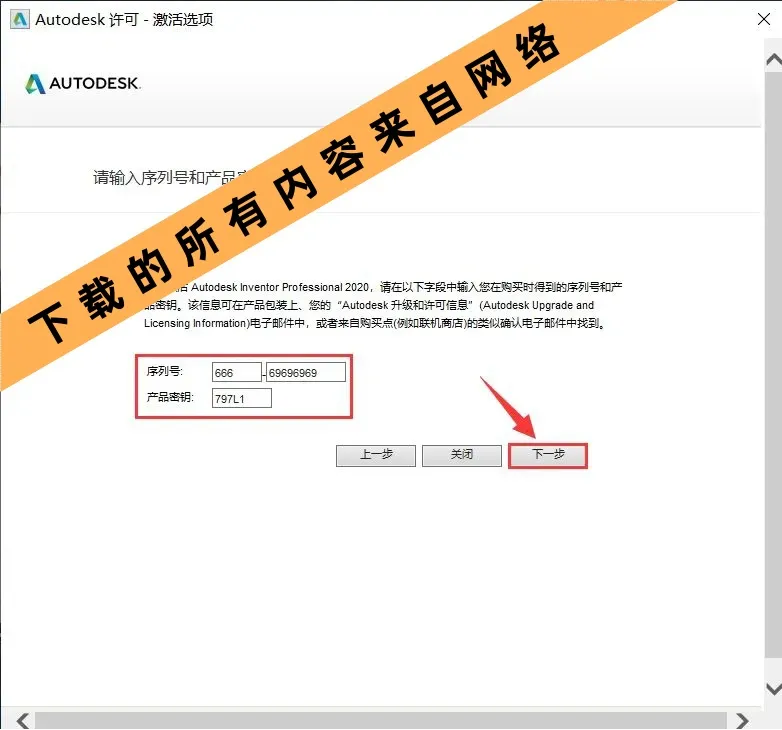
Task: Click the vertical scrollbar up arrow
Action: (x=774, y=60)
